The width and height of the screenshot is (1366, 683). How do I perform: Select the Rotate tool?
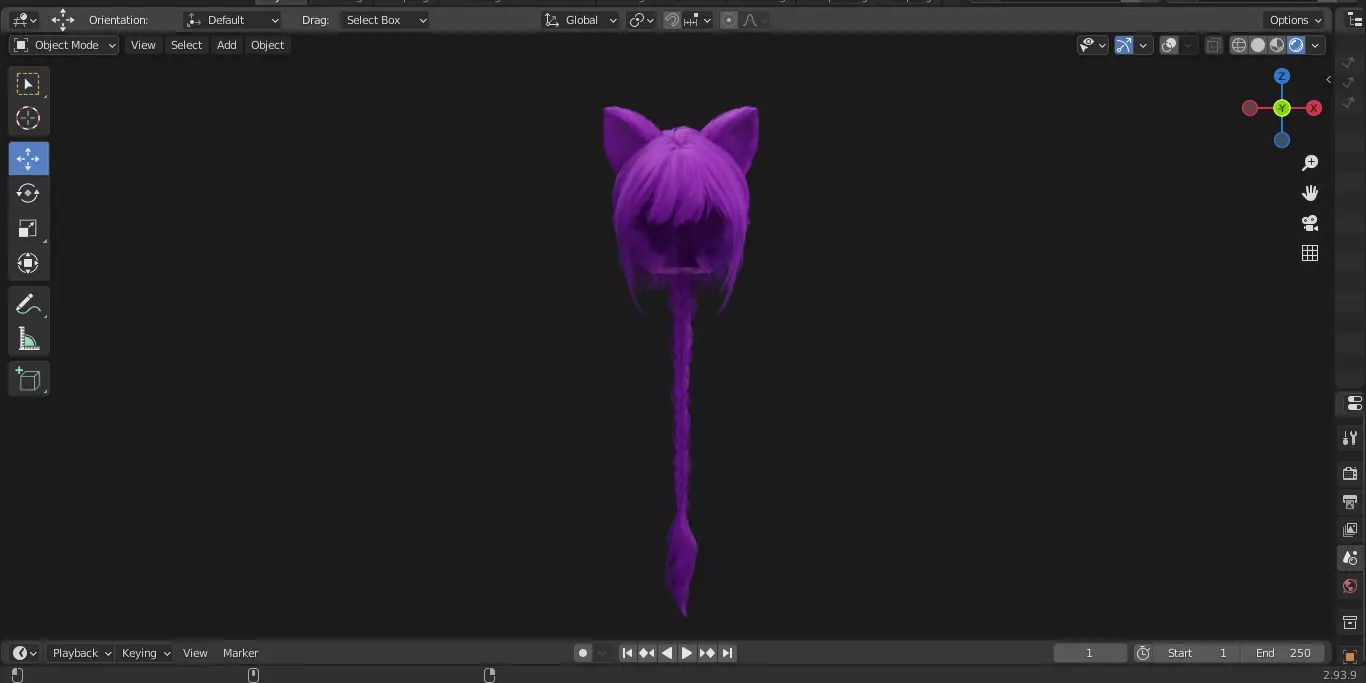[x=28, y=193]
